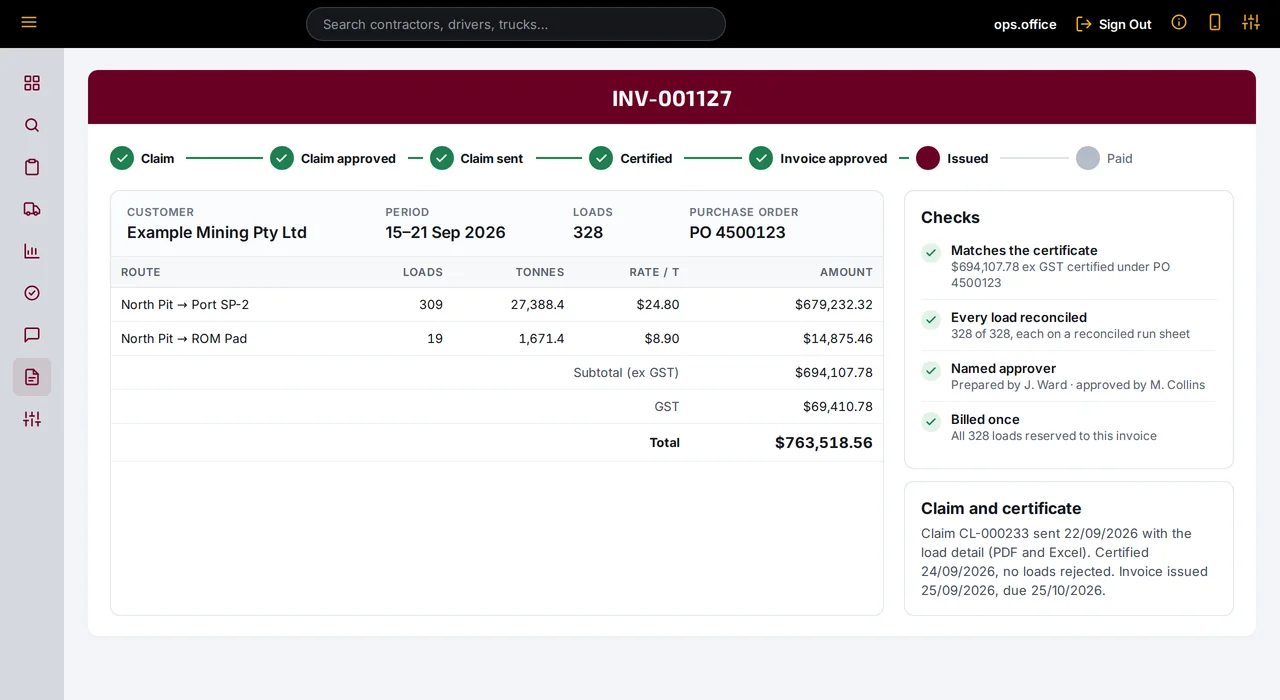Open the info circle icon

coord(1179,22)
